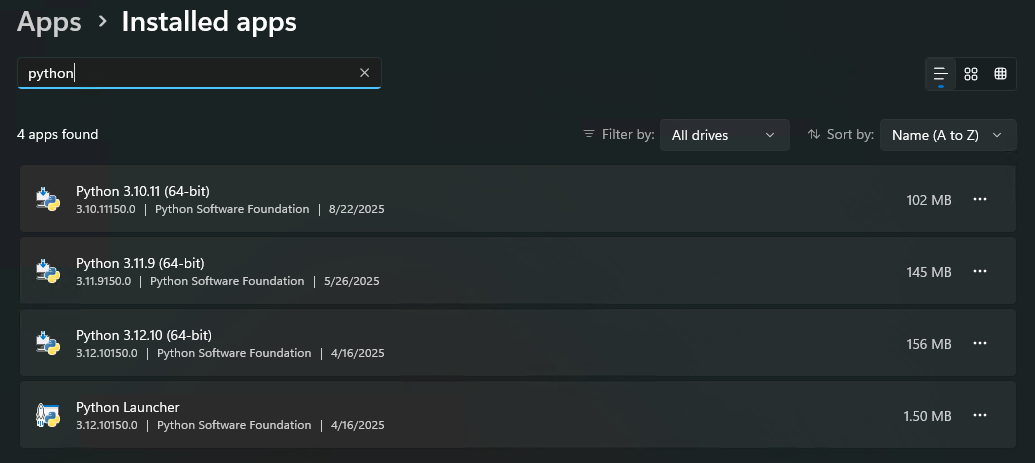Select the Python 3.10.11 (64-bit) entry

(518, 199)
